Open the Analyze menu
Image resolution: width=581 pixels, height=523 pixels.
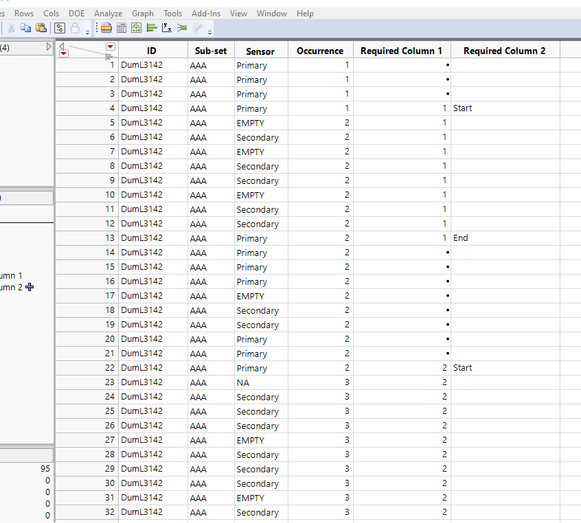click(108, 14)
